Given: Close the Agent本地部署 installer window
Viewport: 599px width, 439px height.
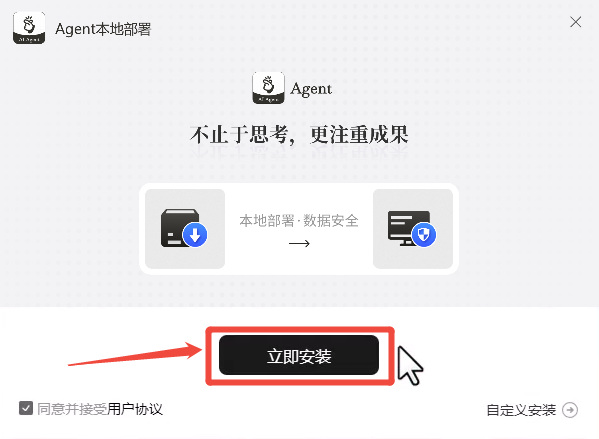Looking at the screenshot, I should 575,22.
